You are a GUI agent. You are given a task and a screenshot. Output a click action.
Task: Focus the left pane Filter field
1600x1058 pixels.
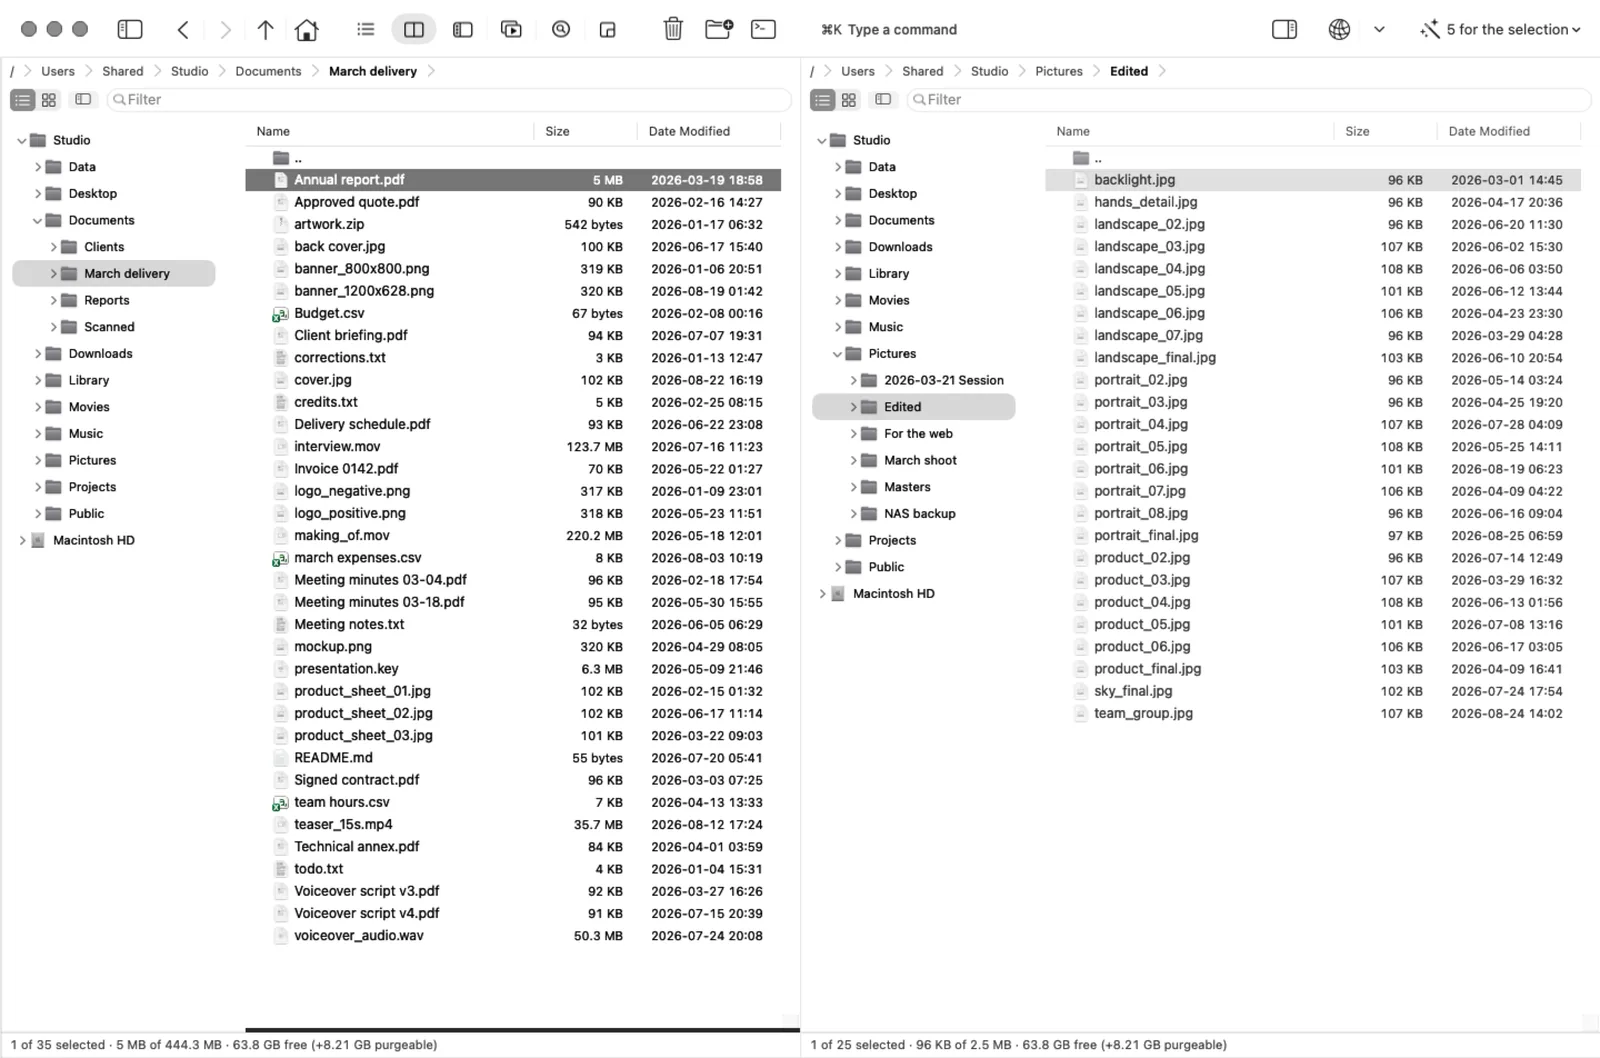coord(448,99)
